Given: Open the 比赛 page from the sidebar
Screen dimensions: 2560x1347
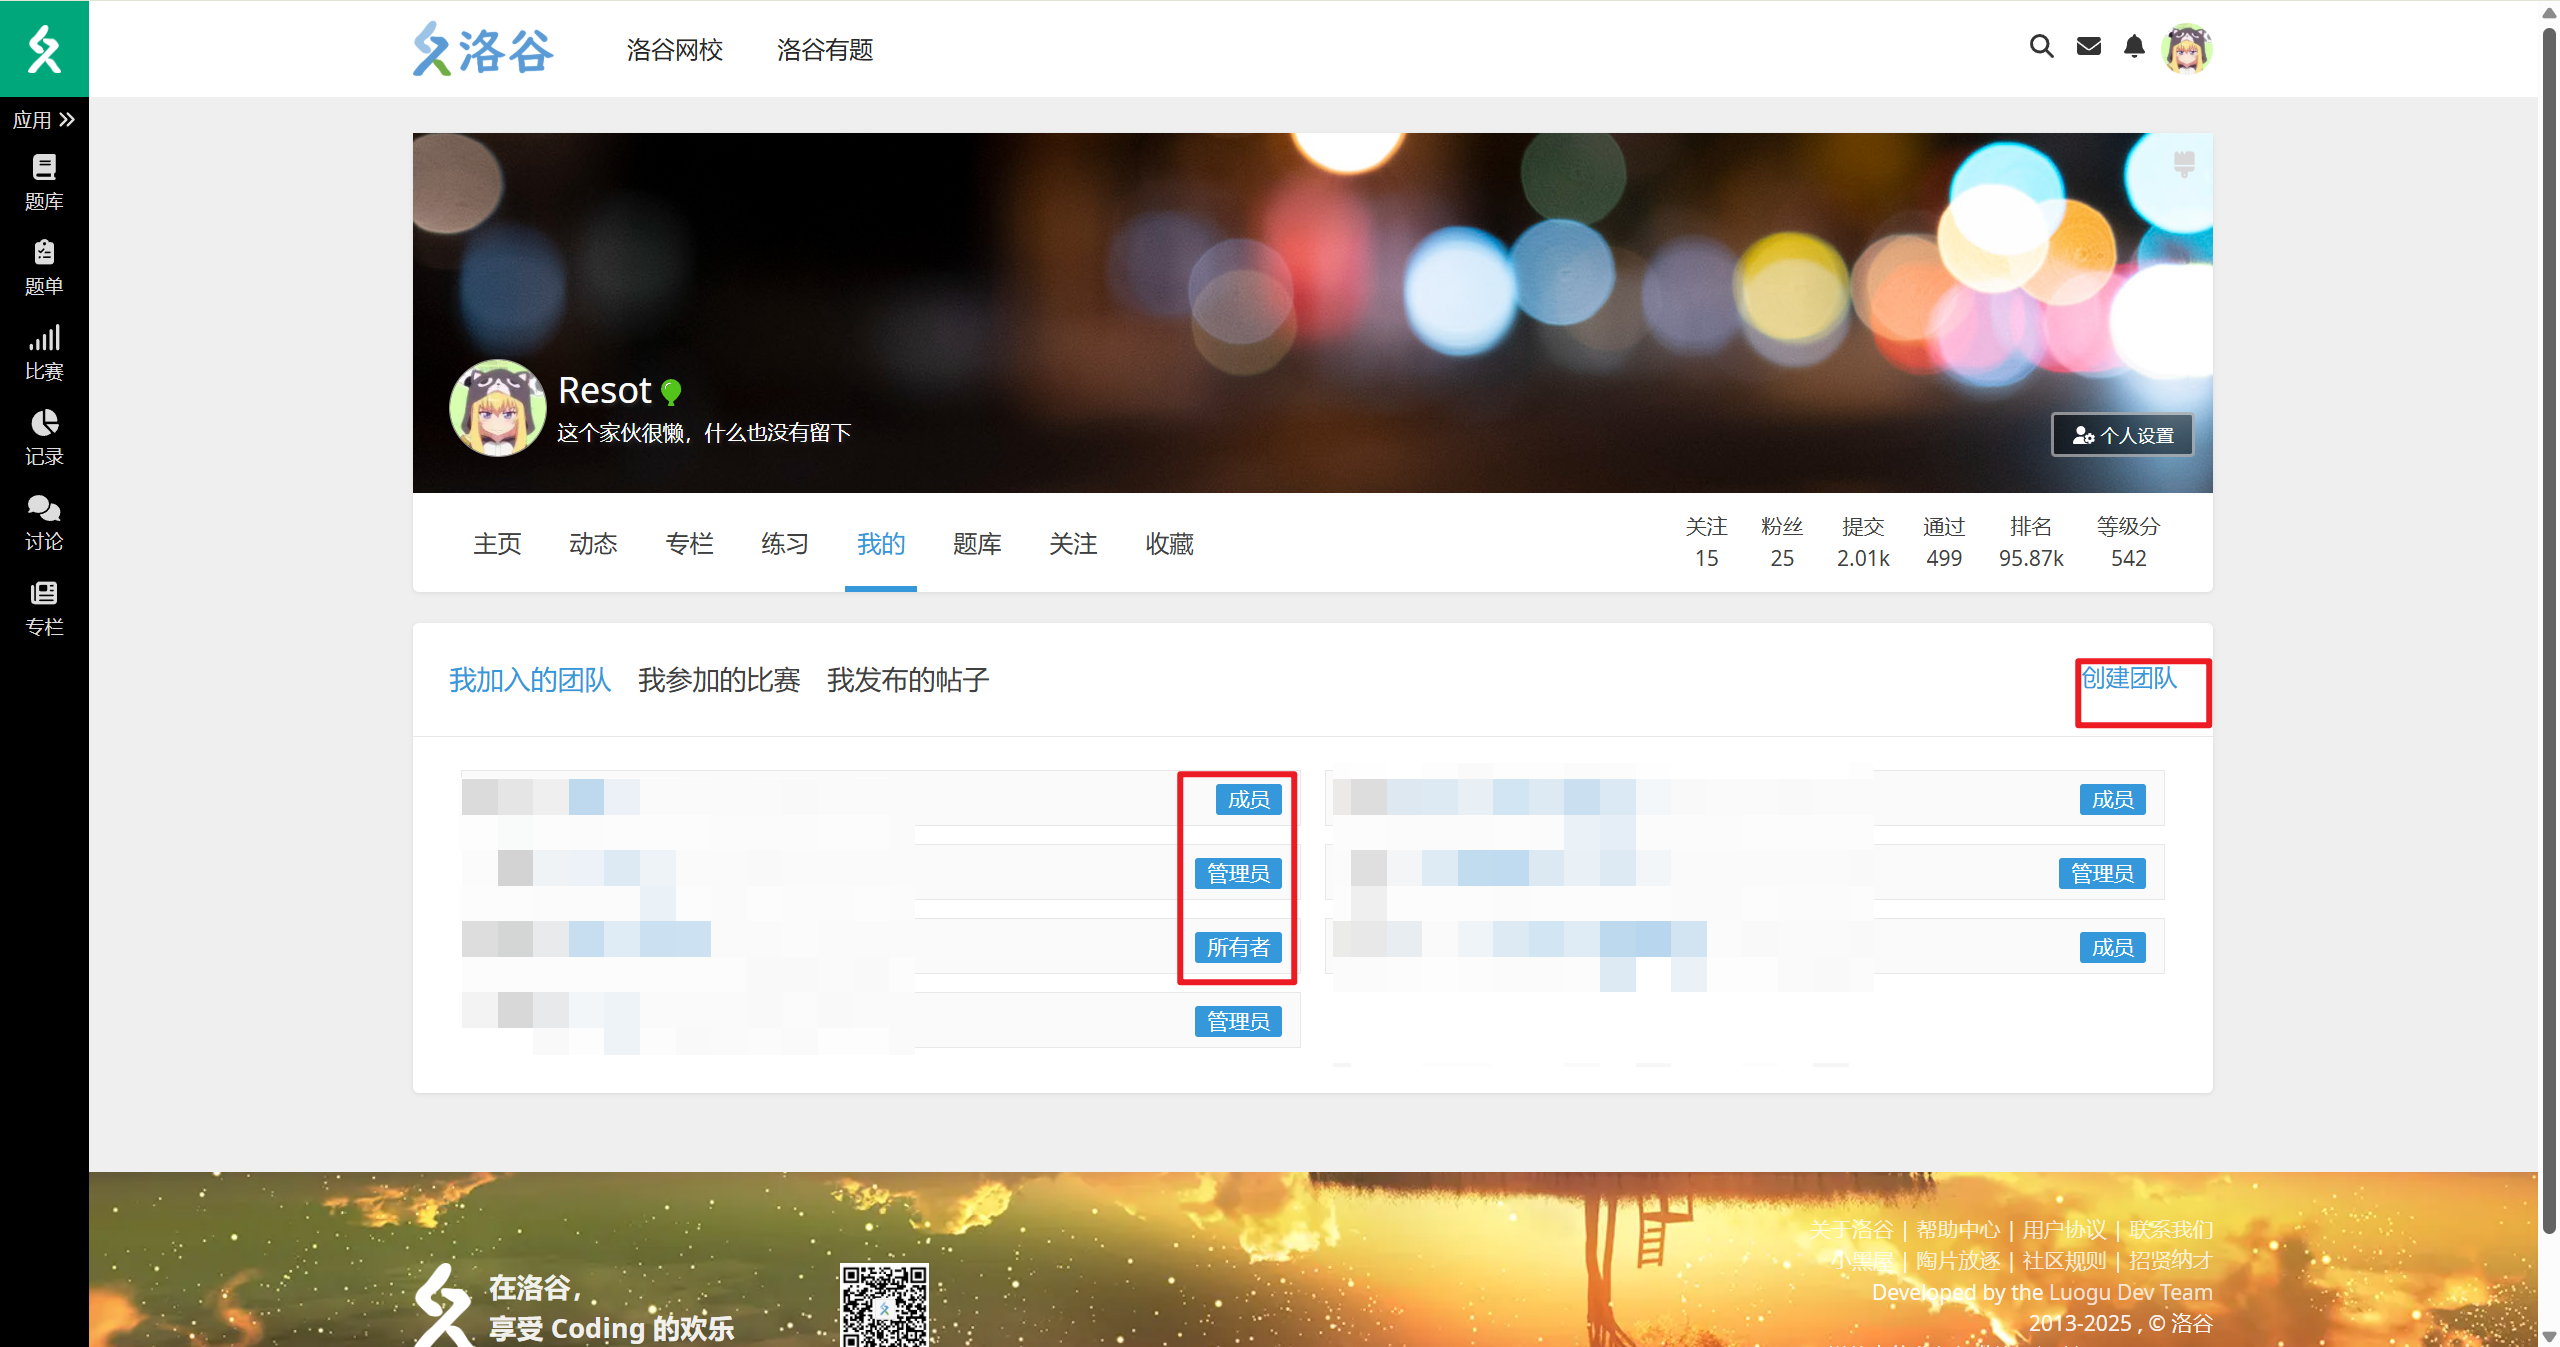Looking at the screenshot, I should [44, 351].
